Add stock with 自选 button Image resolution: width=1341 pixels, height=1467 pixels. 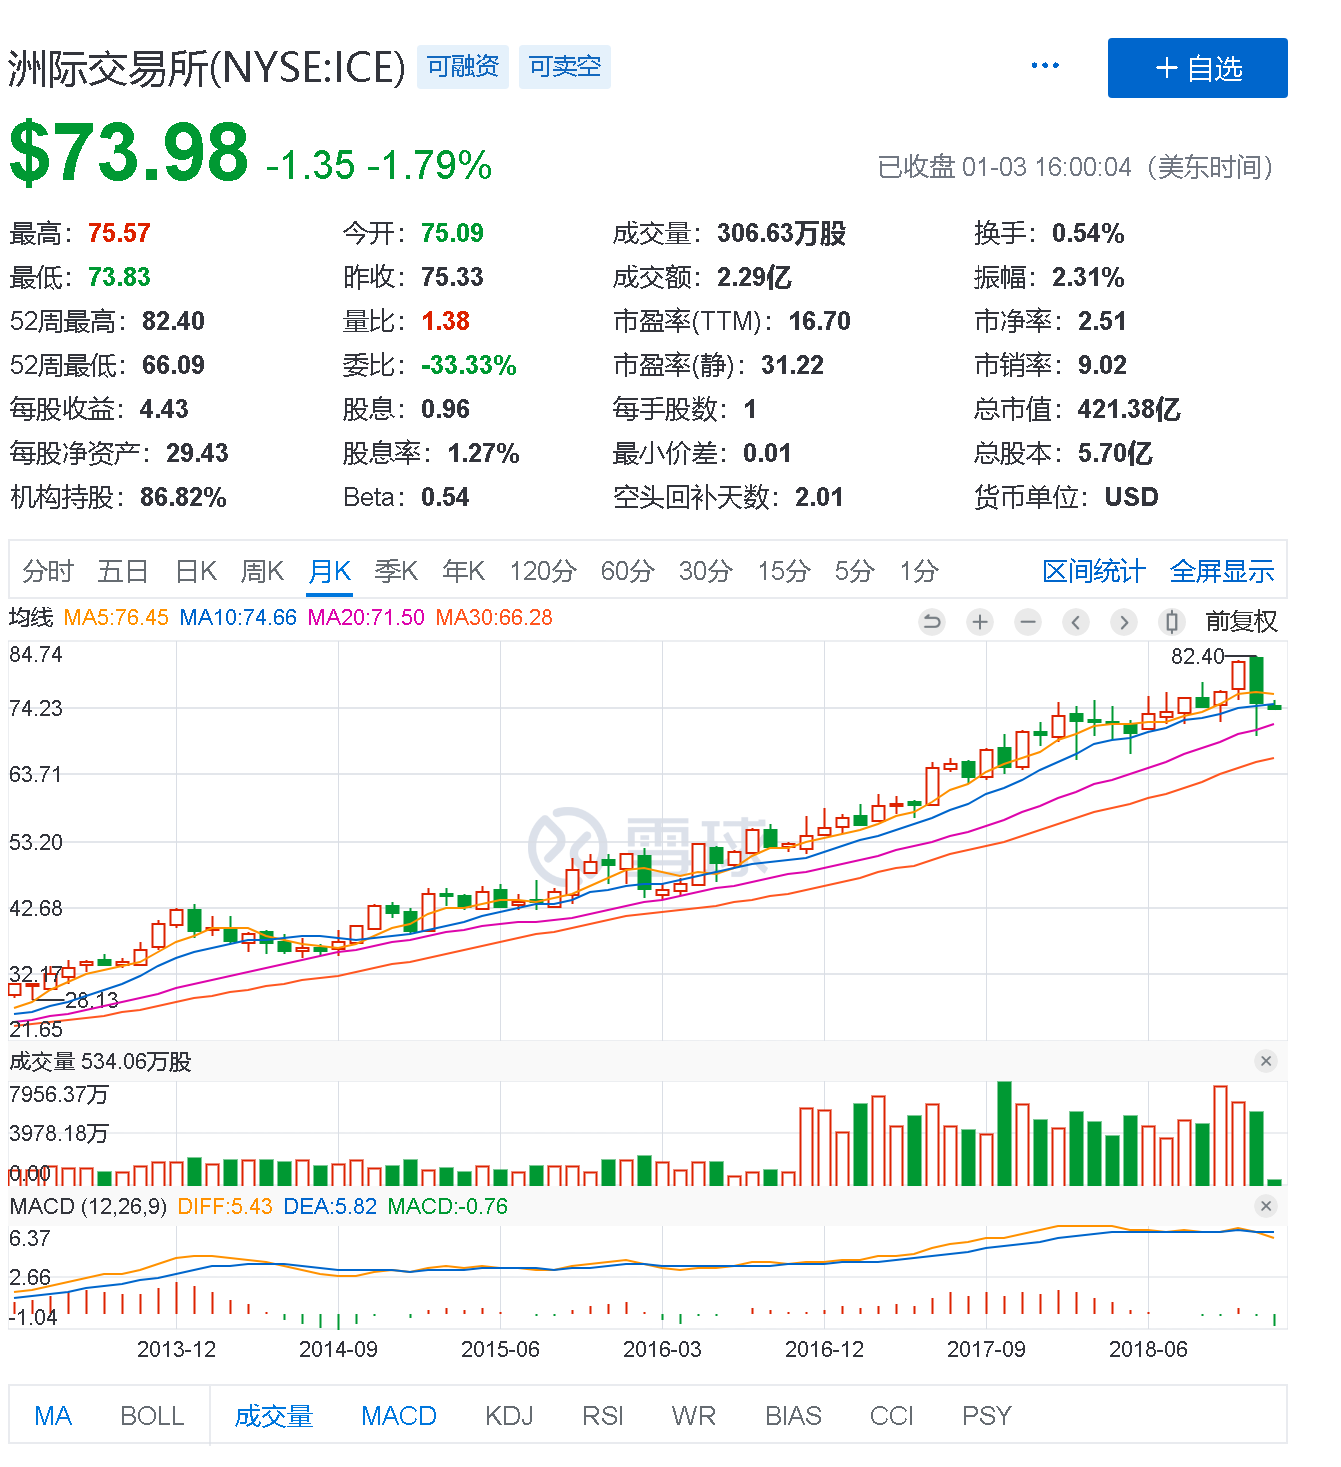1197,68
